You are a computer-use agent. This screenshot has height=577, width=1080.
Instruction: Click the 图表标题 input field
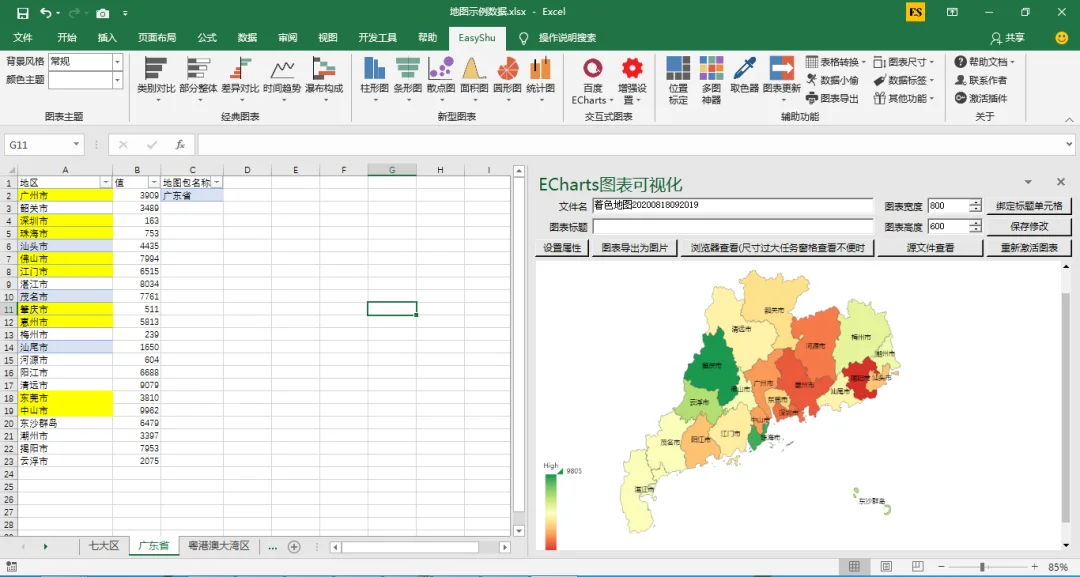click(733, 227)
